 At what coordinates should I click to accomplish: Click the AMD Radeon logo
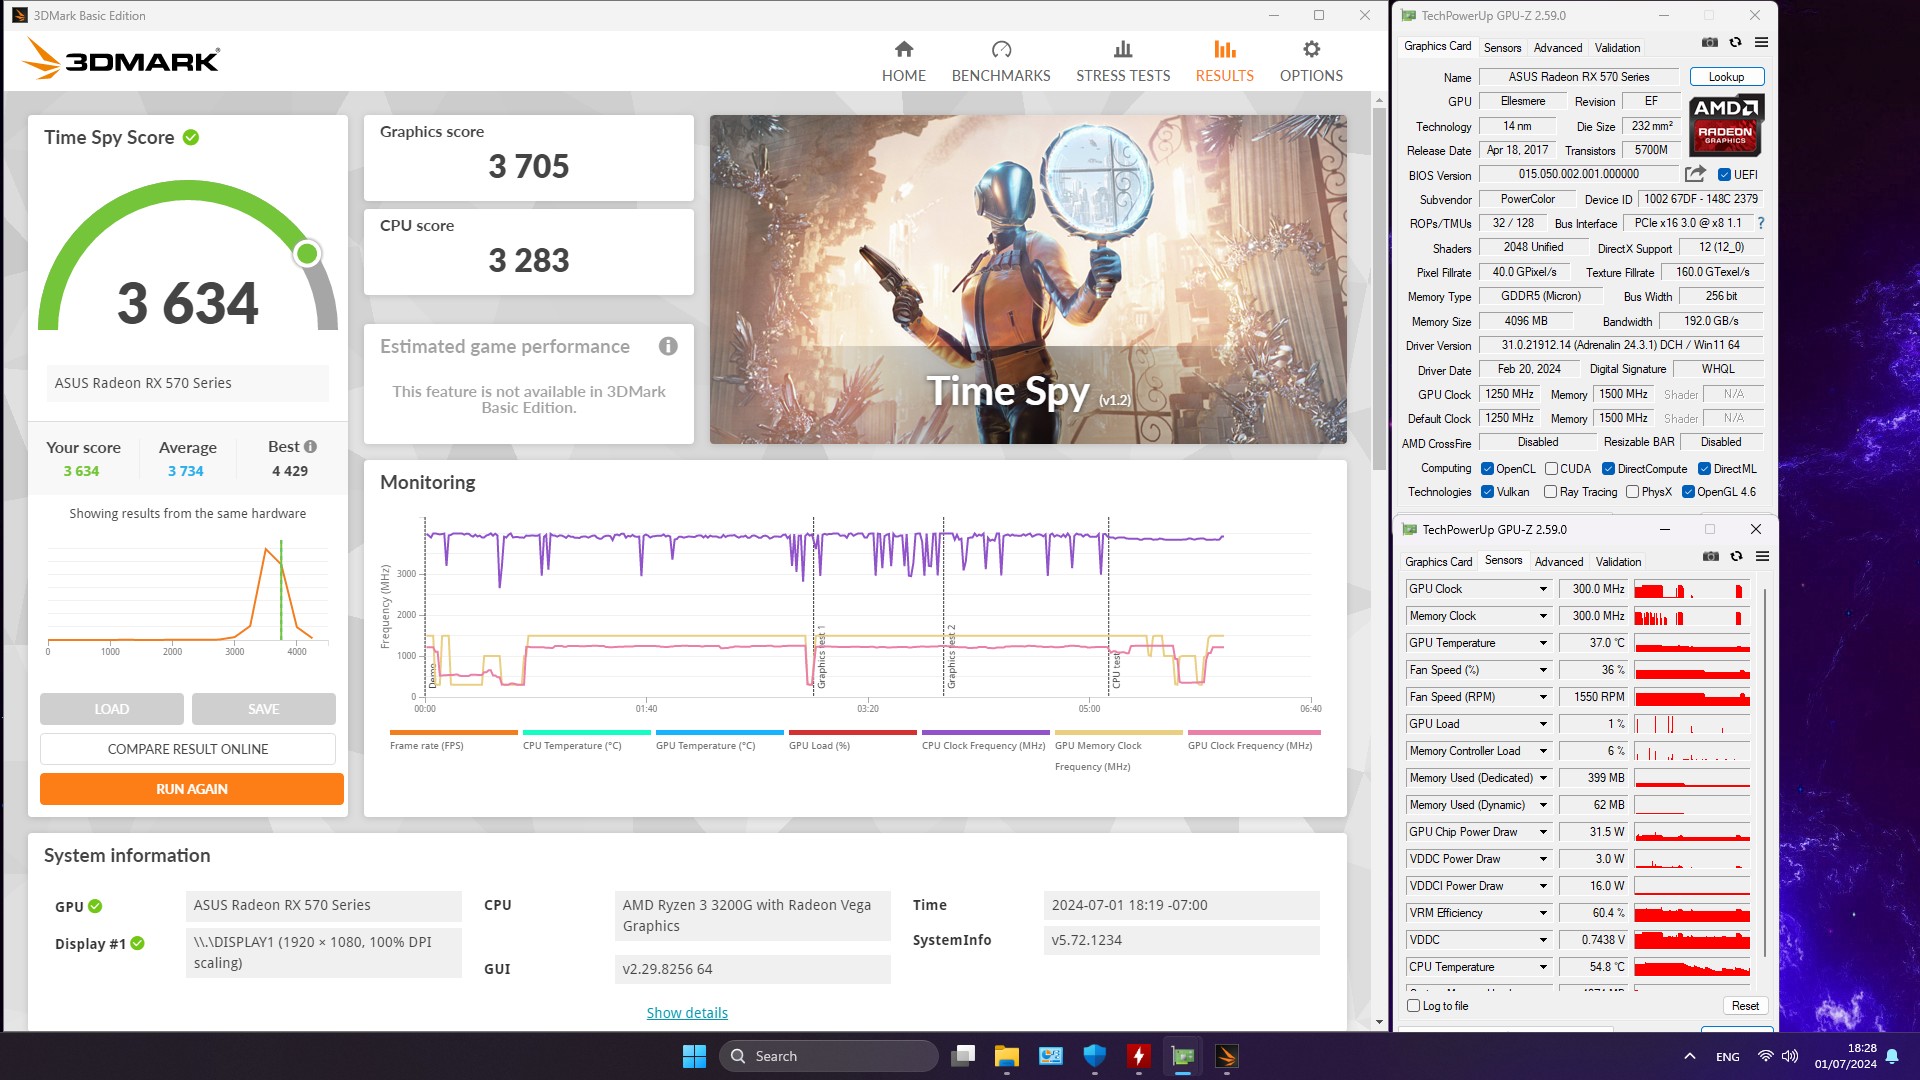pos(1726,125)
